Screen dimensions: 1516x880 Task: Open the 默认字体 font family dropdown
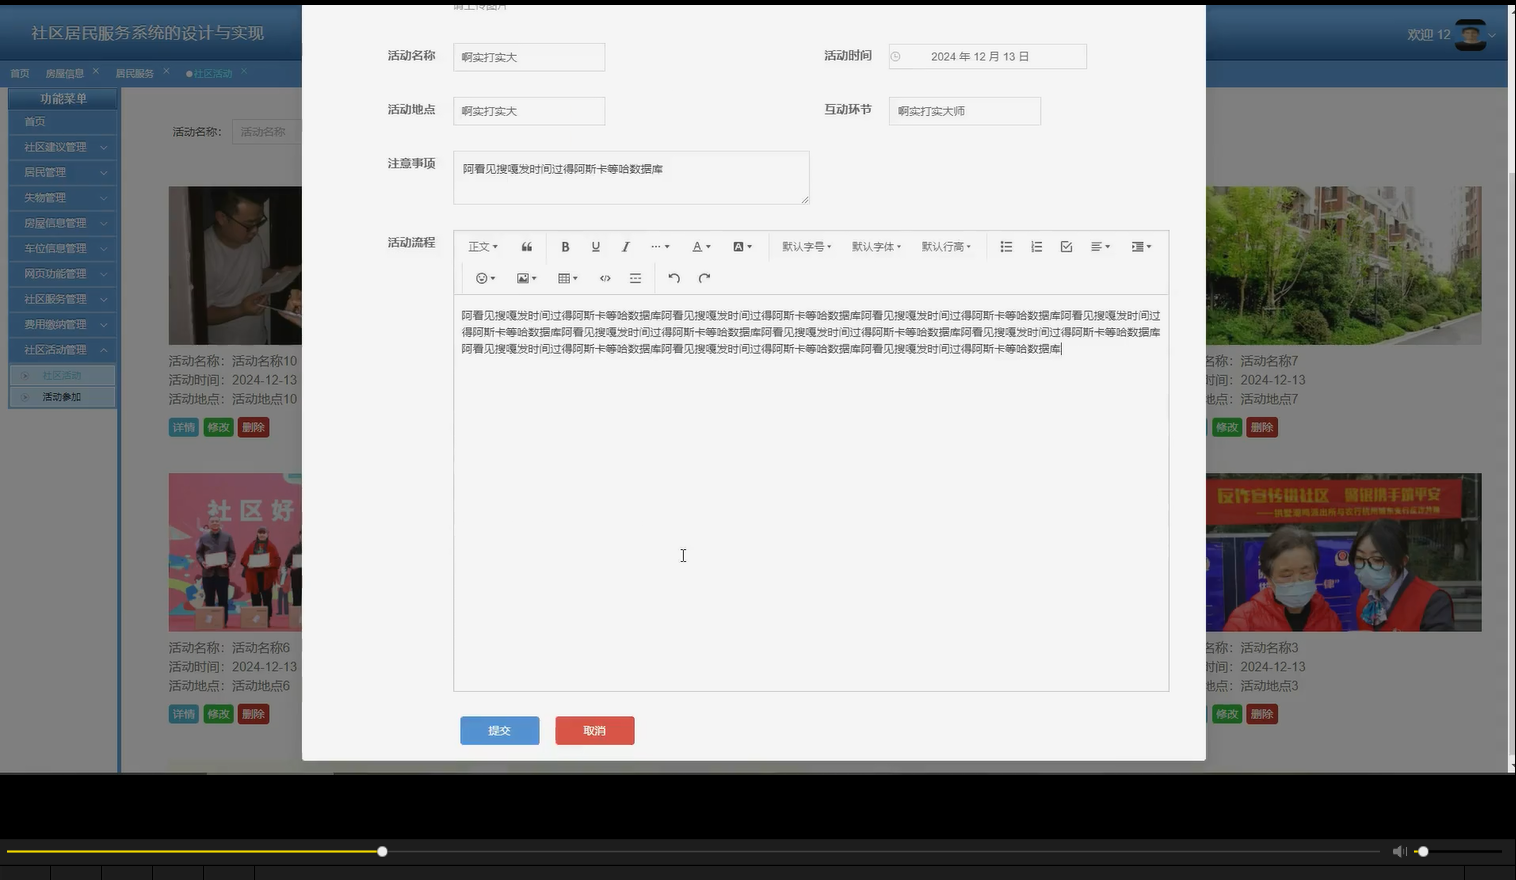coord(876,246)
